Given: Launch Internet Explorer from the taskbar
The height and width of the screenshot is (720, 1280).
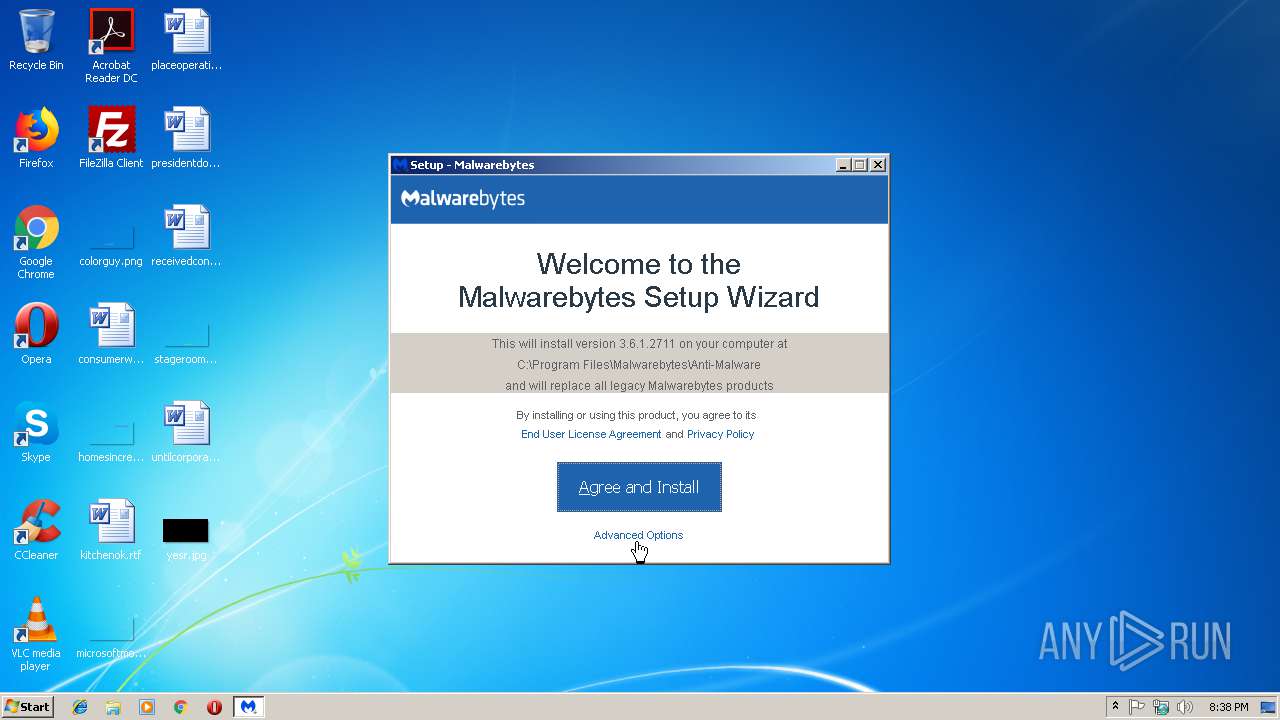Looking at the screenshot, I should click(80, 707).
